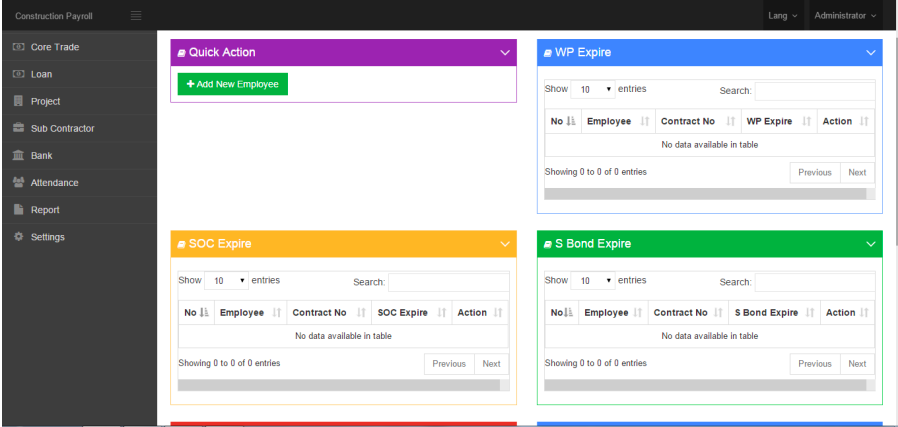Click the Project building icon in sidebar

tap(18, 101)
